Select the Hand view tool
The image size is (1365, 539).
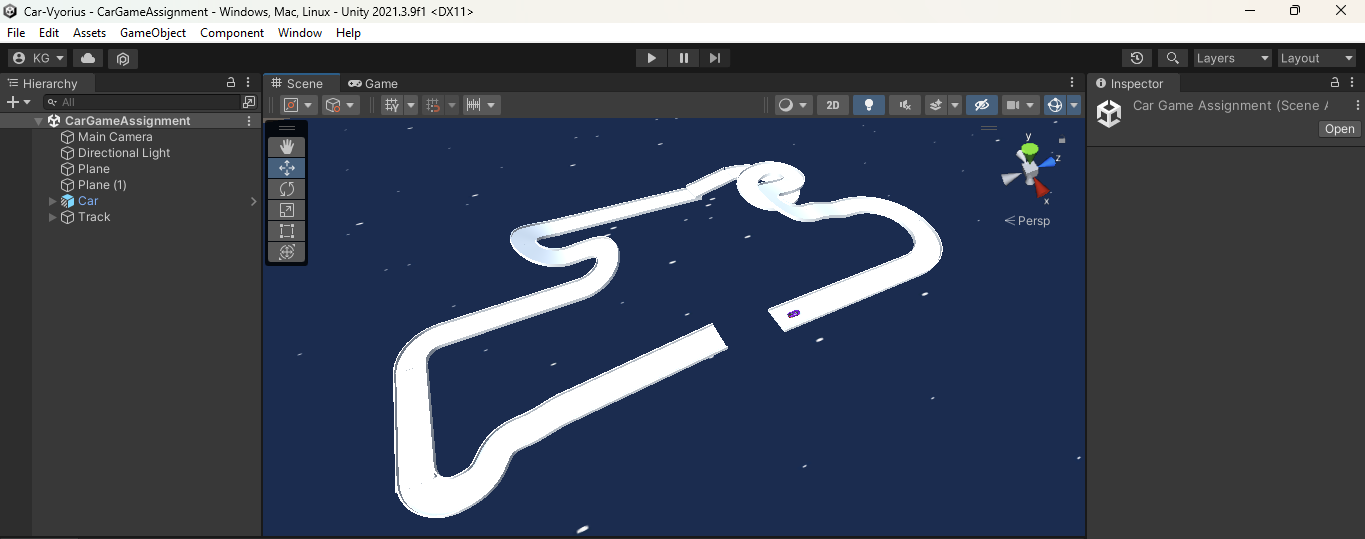tap(287, 147)
